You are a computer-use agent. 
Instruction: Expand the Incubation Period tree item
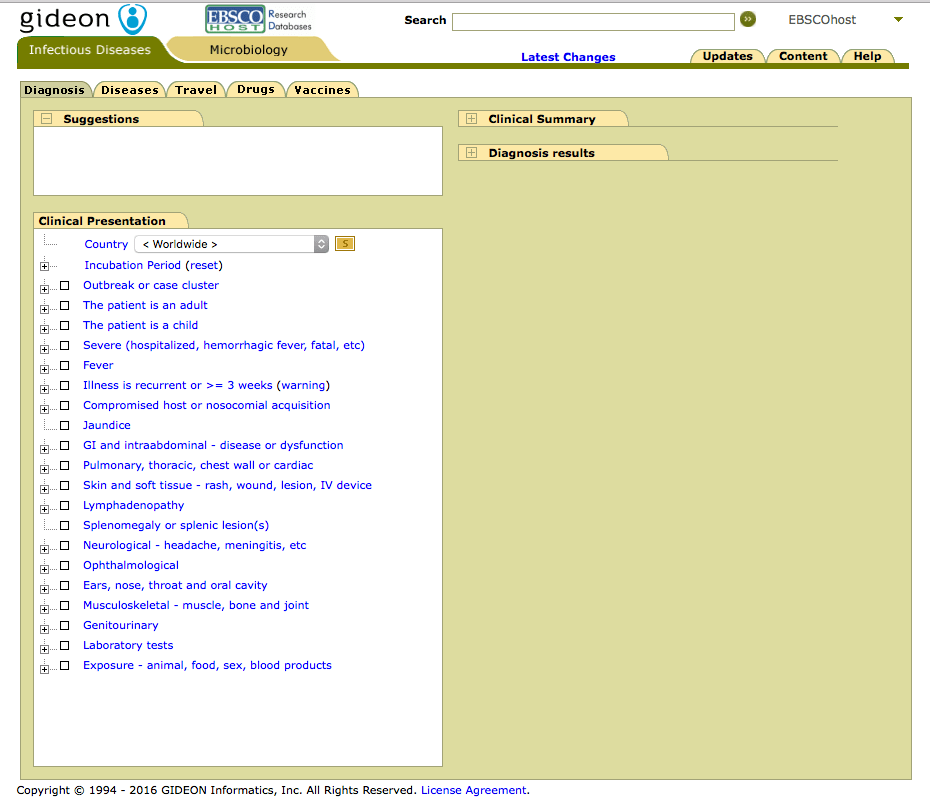coord(44,266)
